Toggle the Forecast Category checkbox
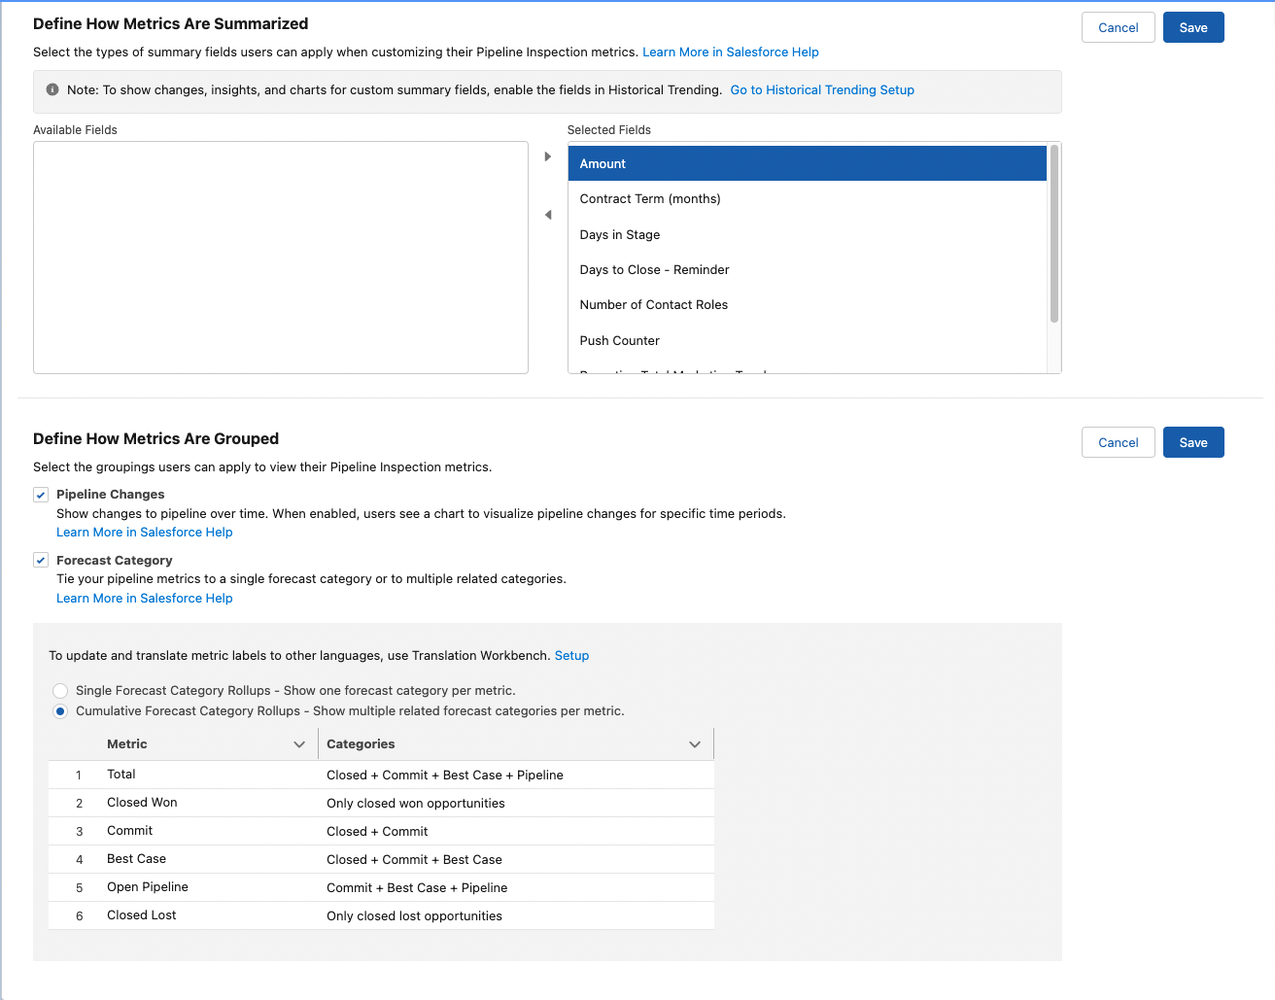Image resolution: width=1275 pixels, height=1000 pixels. coord(41,561)
